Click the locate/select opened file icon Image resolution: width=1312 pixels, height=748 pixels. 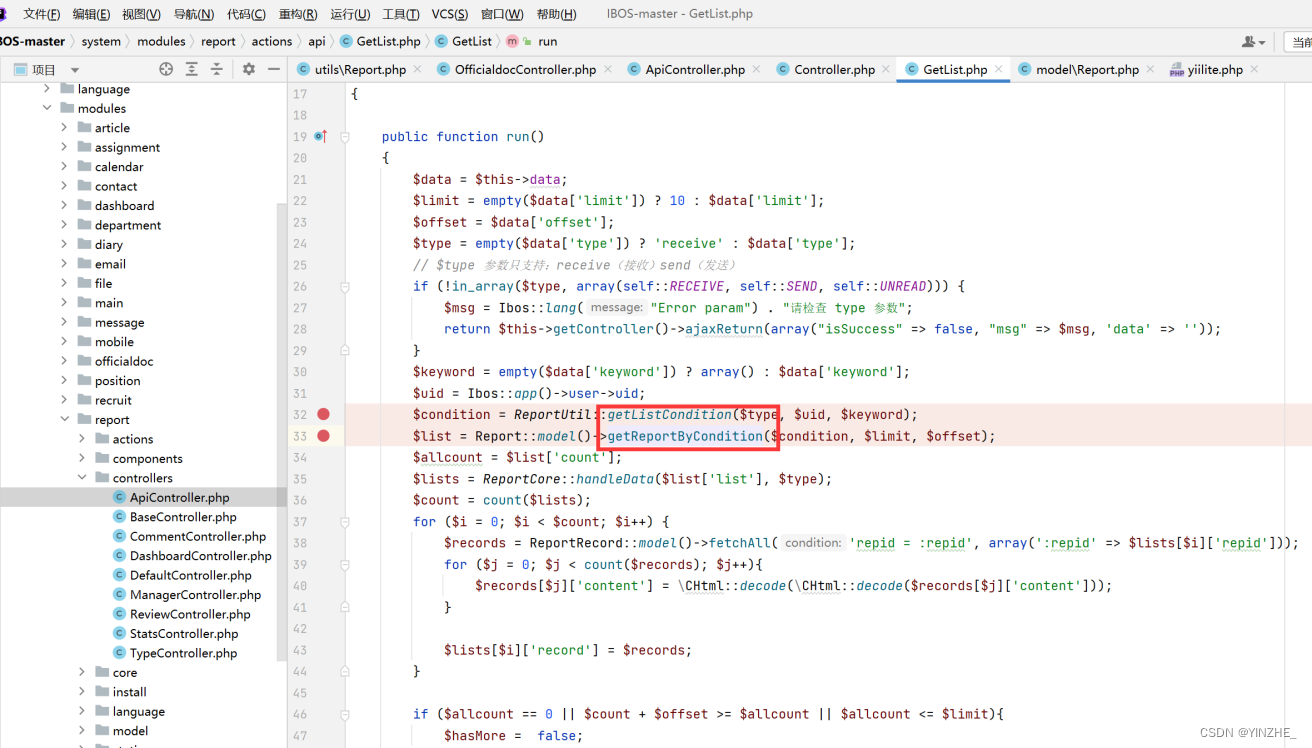(166, 69)
